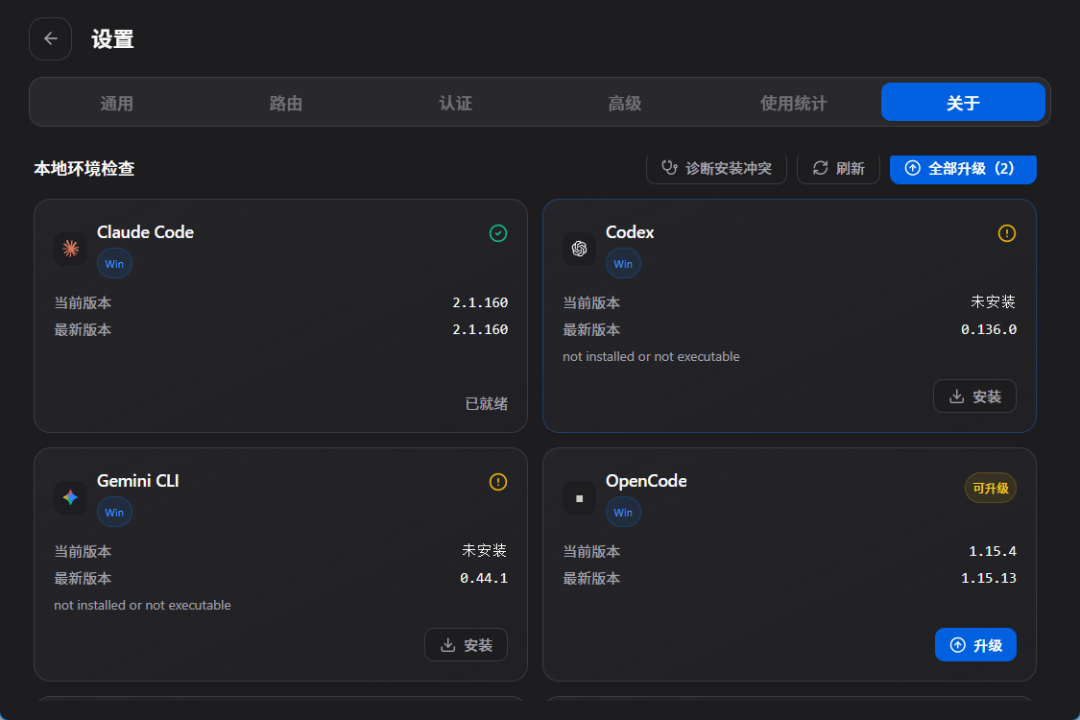
Task: Click the Codex card title
Action: [630, 232]
